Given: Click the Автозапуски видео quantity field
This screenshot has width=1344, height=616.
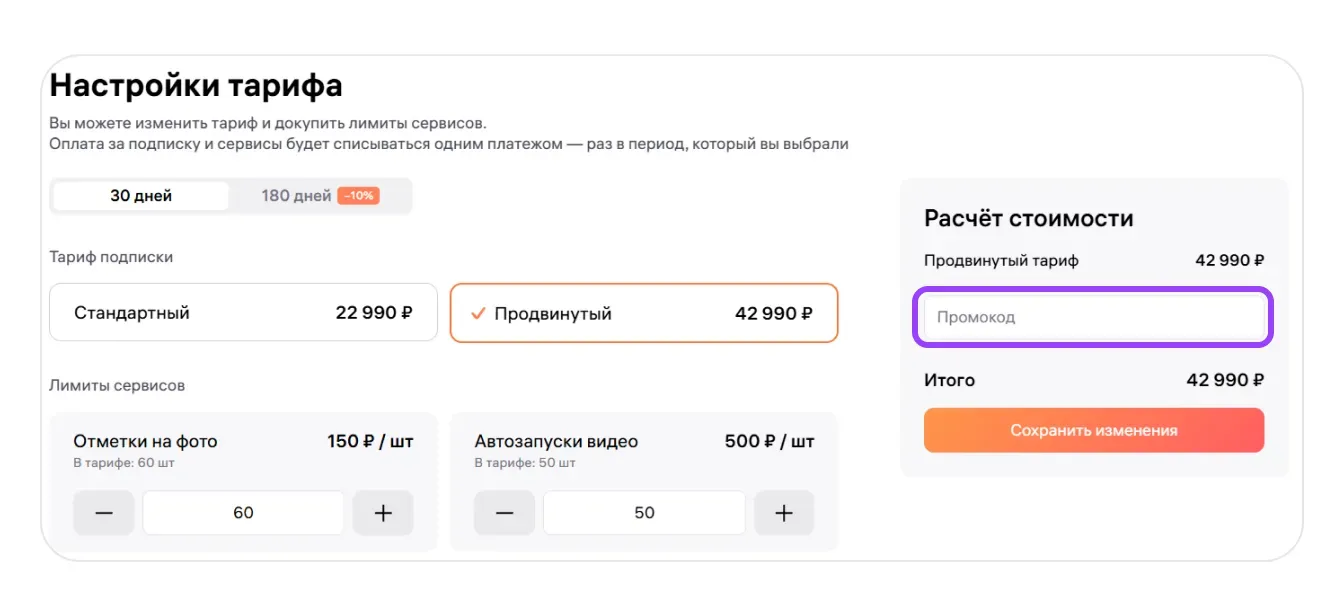Looking at the screenshot, I should 644,513.
